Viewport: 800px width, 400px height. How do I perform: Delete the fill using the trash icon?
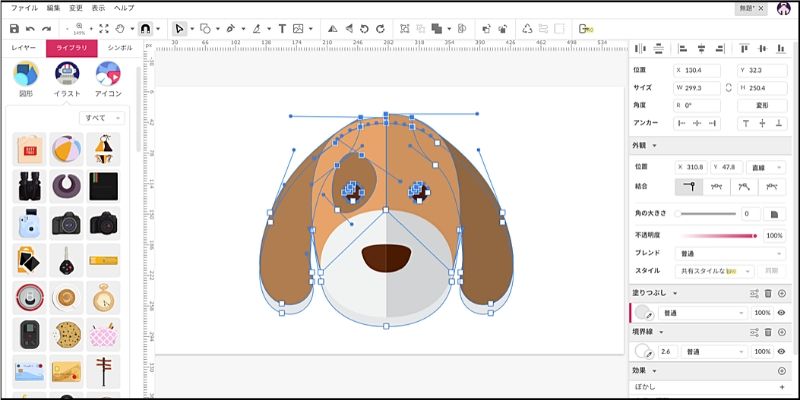click(x=768, y=293)
